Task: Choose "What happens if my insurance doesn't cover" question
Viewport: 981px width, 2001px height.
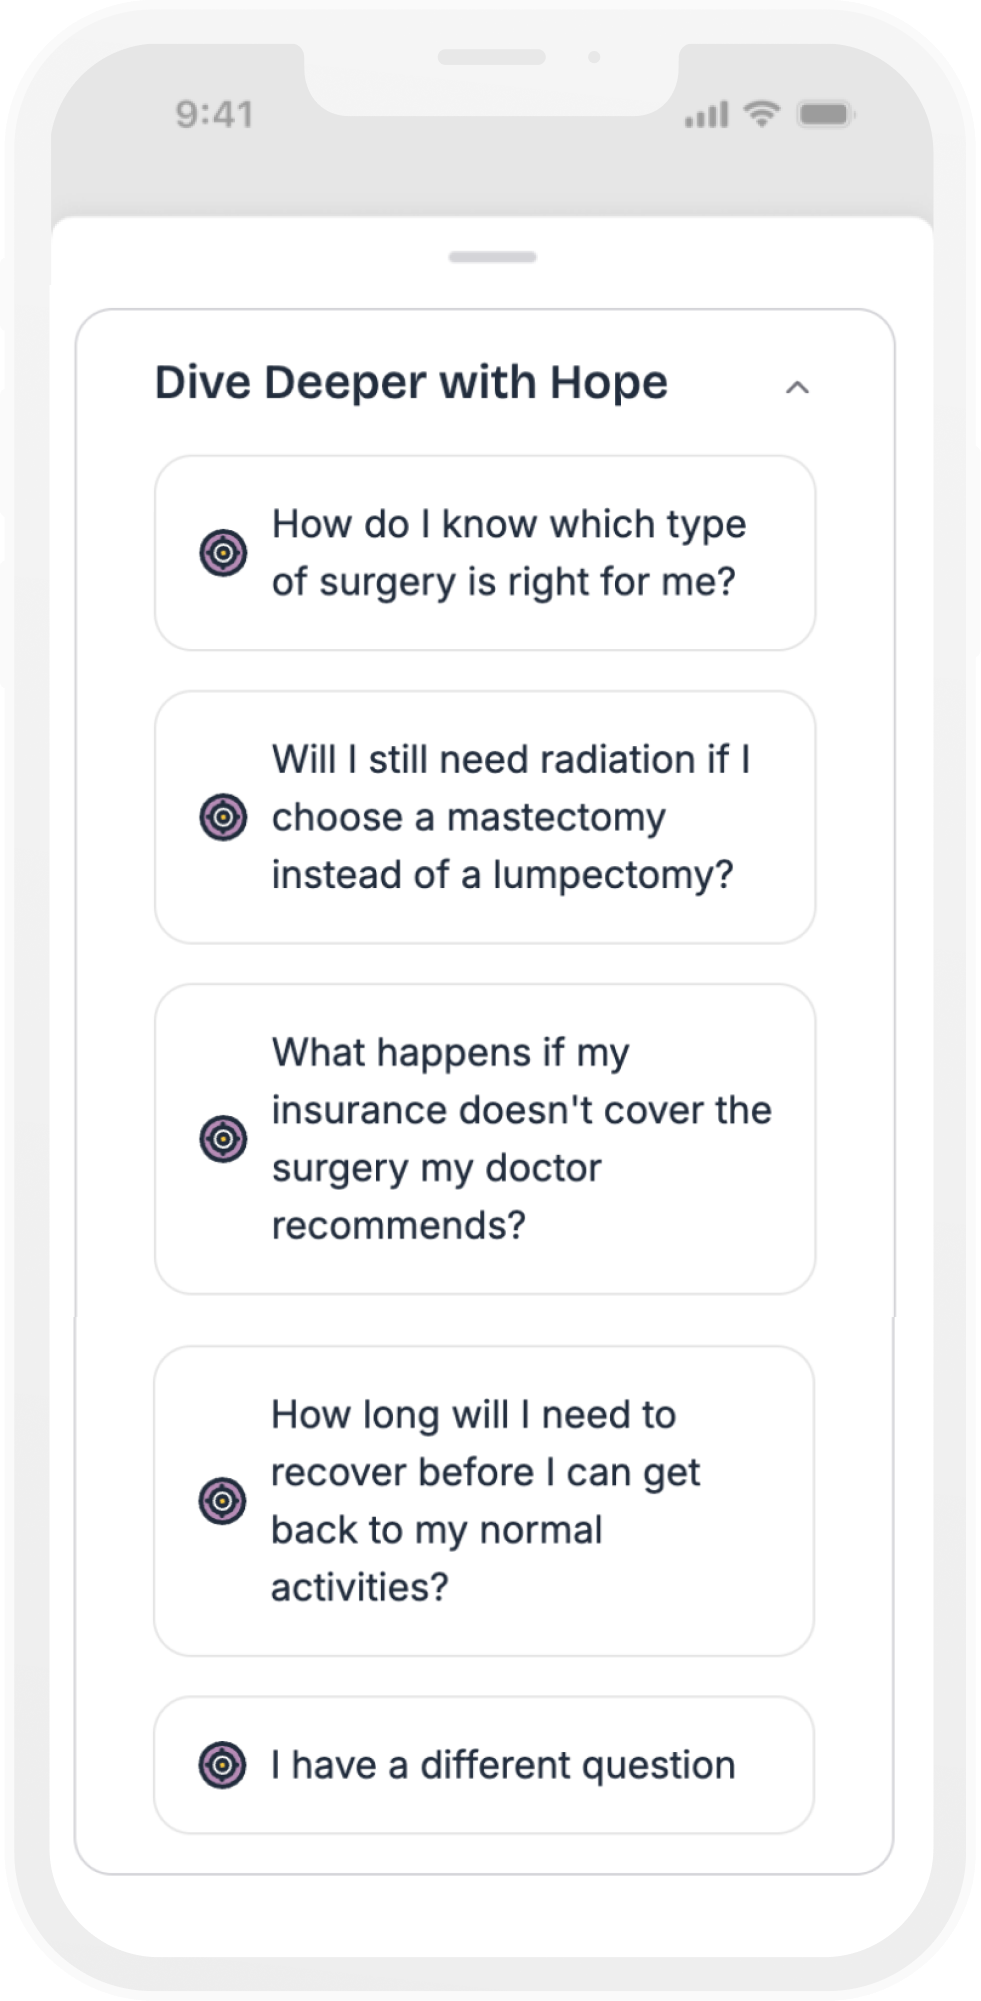Action: tap(520, 1138)
